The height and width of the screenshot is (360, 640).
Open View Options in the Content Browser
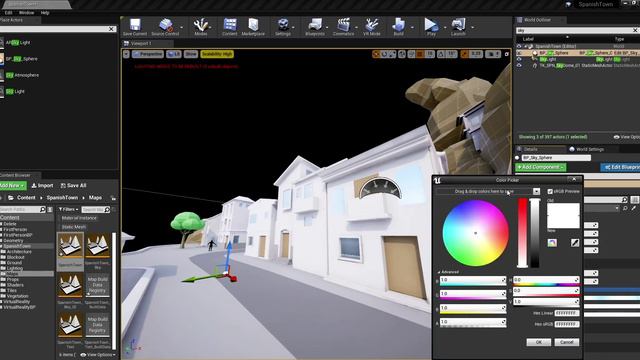(x=98, y=355)
